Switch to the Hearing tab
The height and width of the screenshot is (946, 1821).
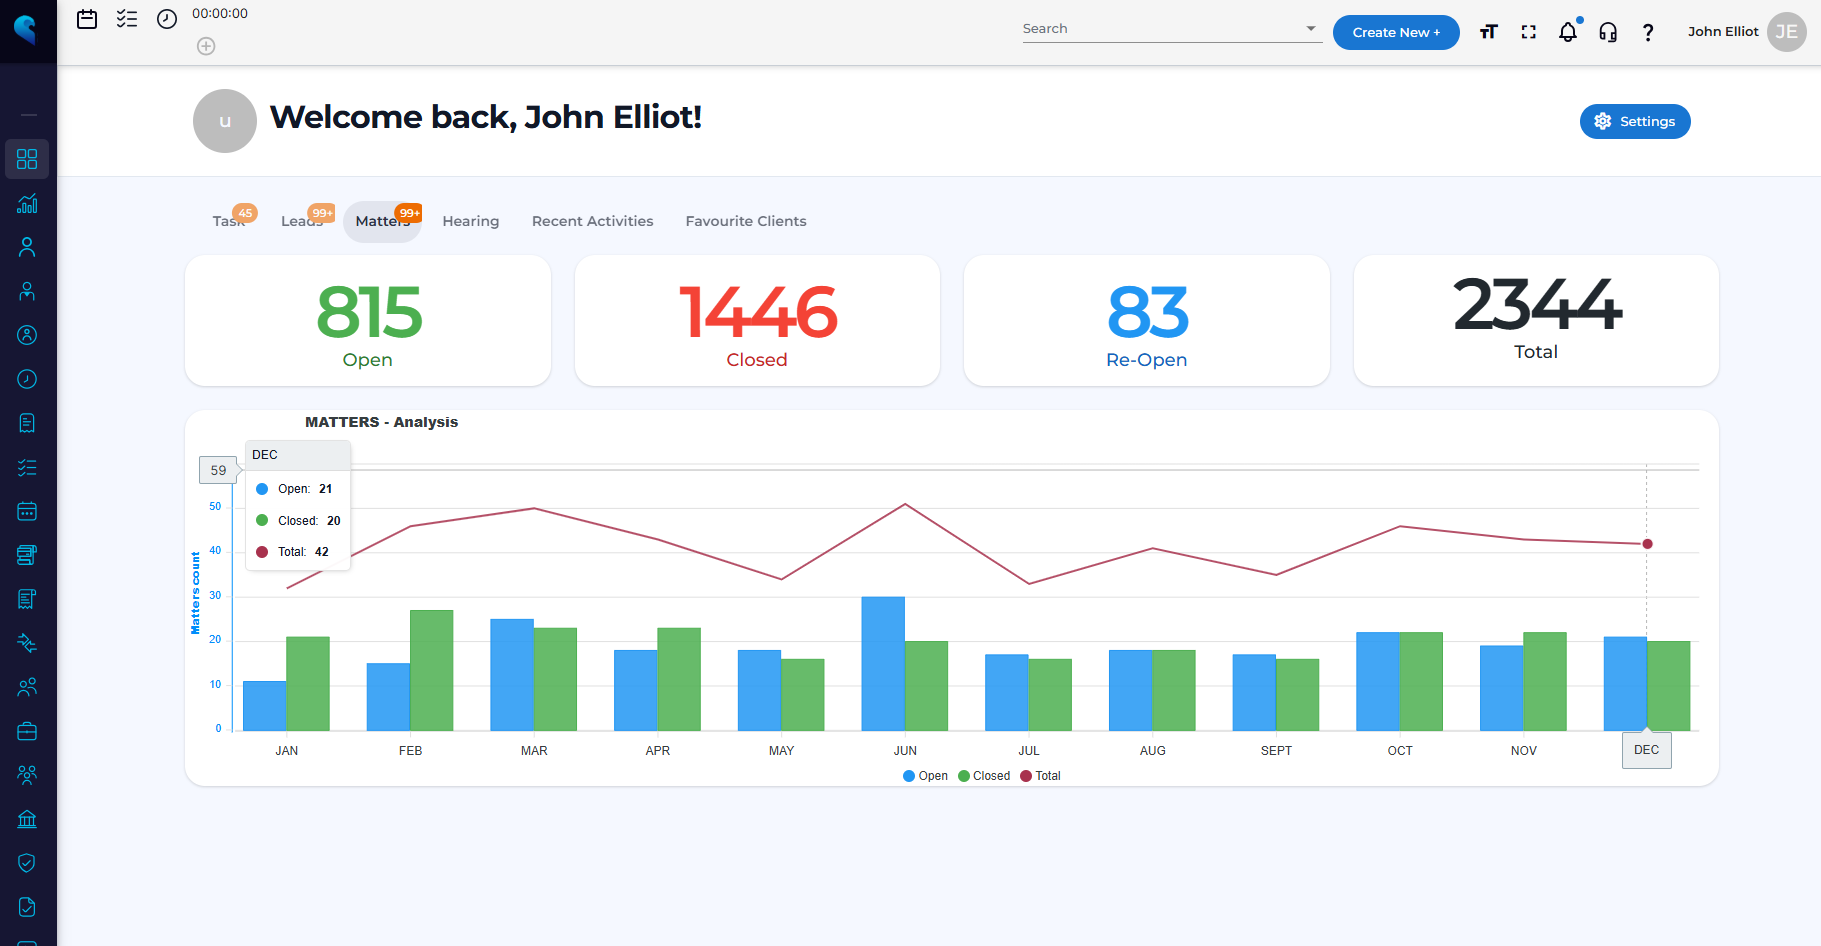pyautogui.click(x=470, y=221)
